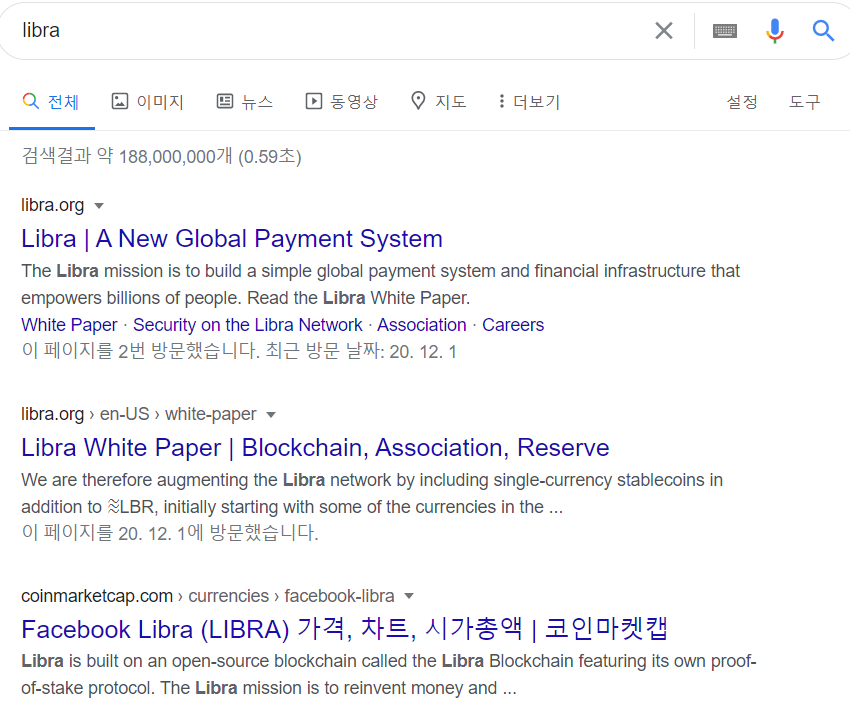Click the 더보기 three-dot icon

pos(501,101)
